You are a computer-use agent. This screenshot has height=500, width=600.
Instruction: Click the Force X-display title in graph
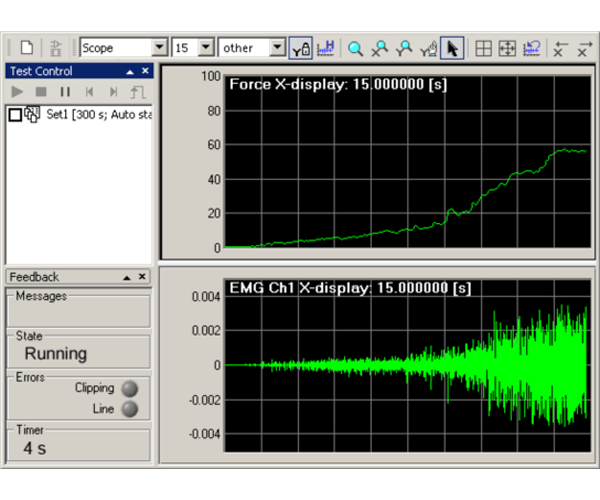click(x=338, y=84)
